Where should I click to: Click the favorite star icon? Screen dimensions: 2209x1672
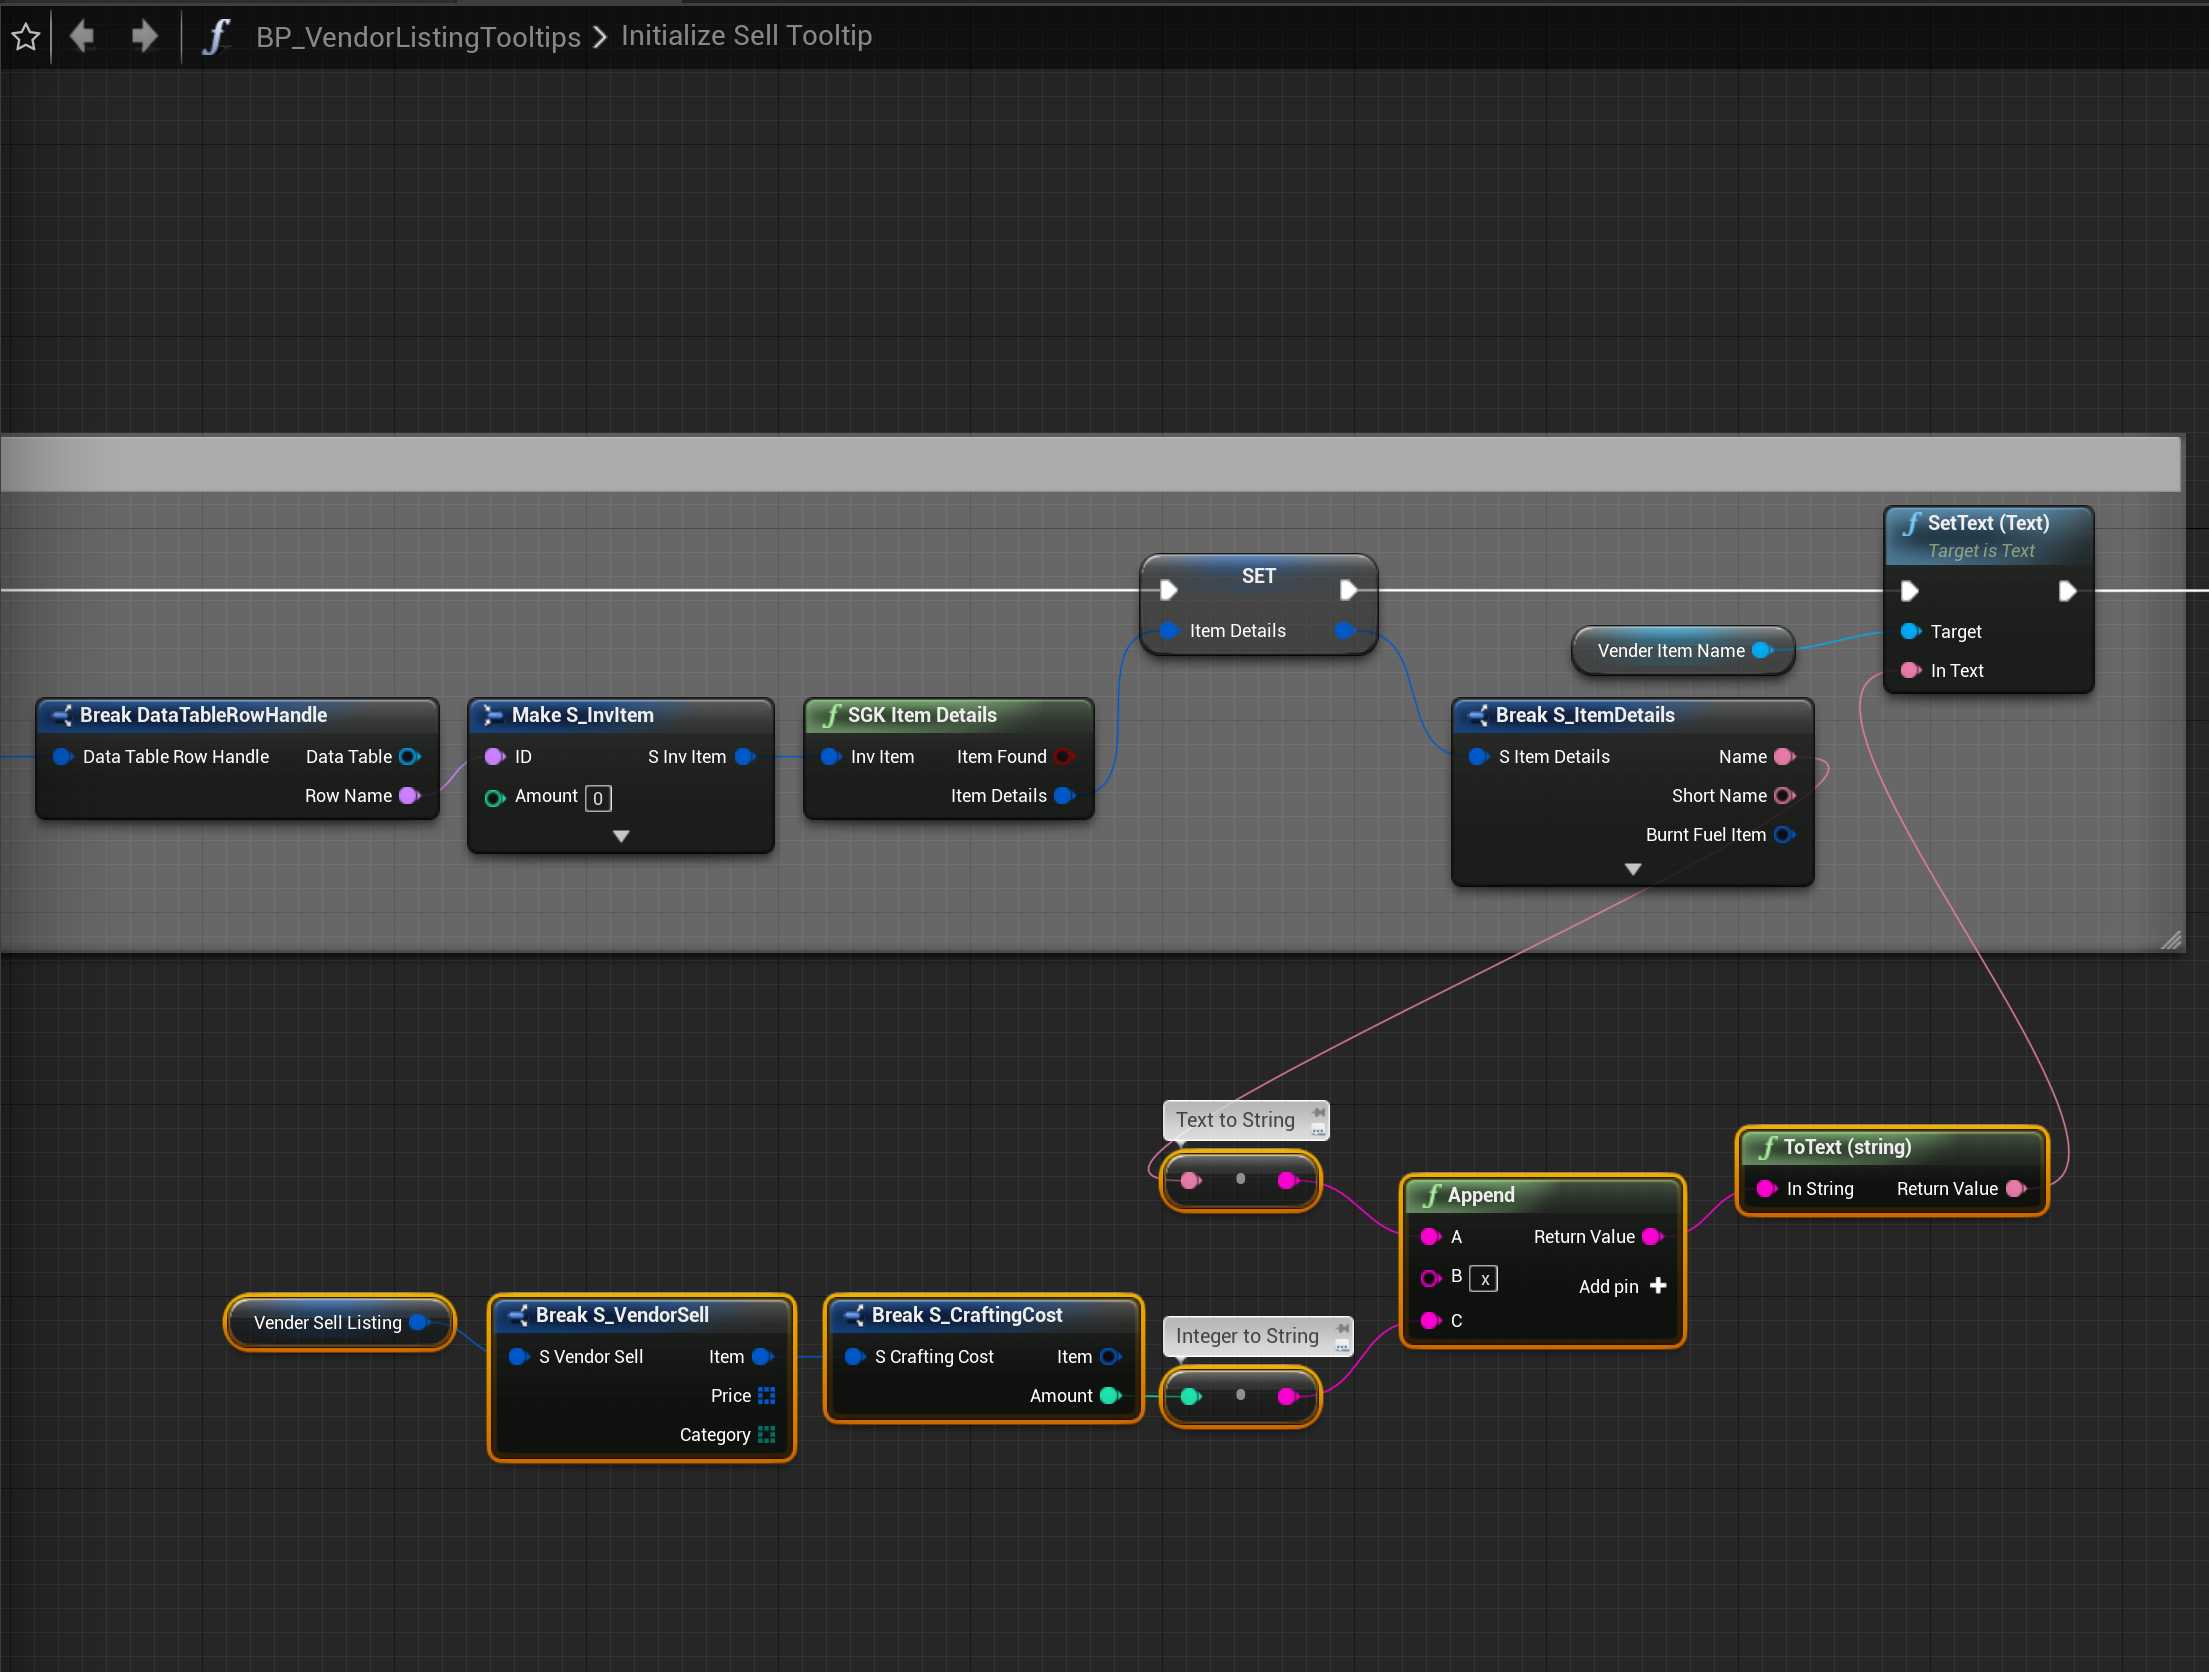tap(26, 37)
